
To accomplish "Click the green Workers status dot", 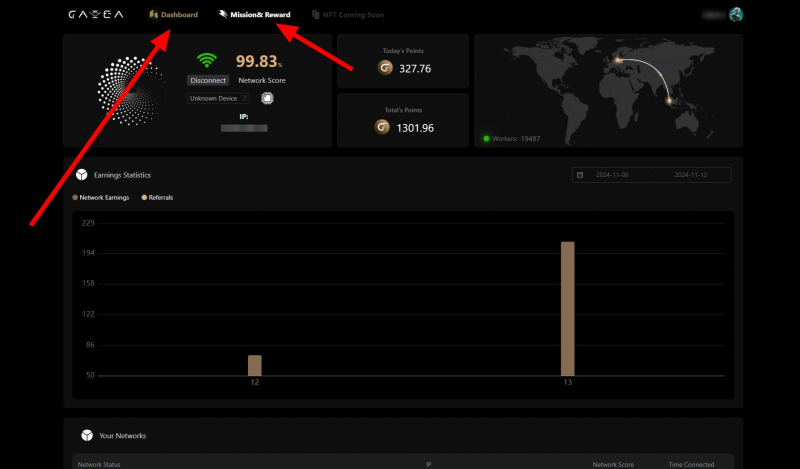I will (486, 138).
